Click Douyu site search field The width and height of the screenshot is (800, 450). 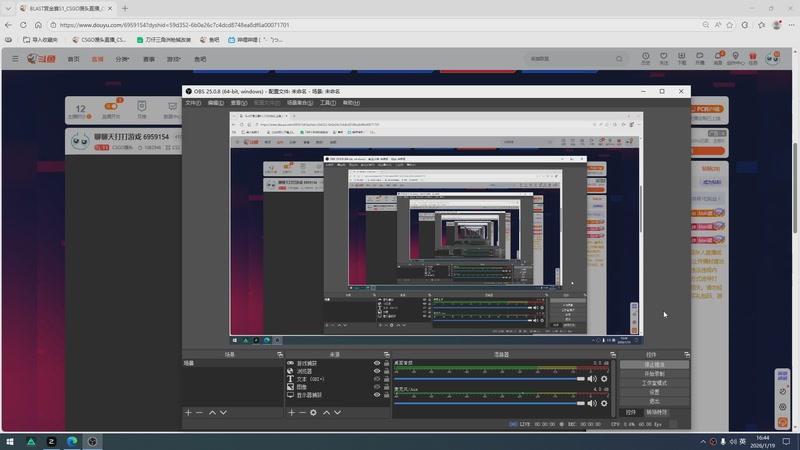pos(569,59)
